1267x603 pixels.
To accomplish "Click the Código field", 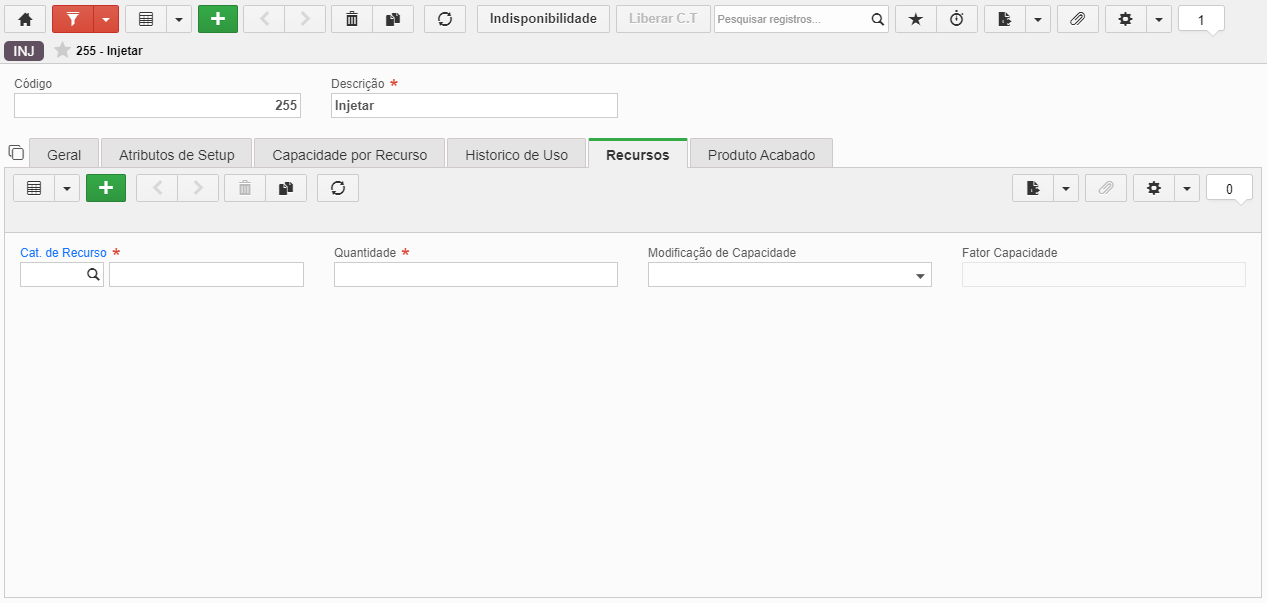I will coord(157,106).
